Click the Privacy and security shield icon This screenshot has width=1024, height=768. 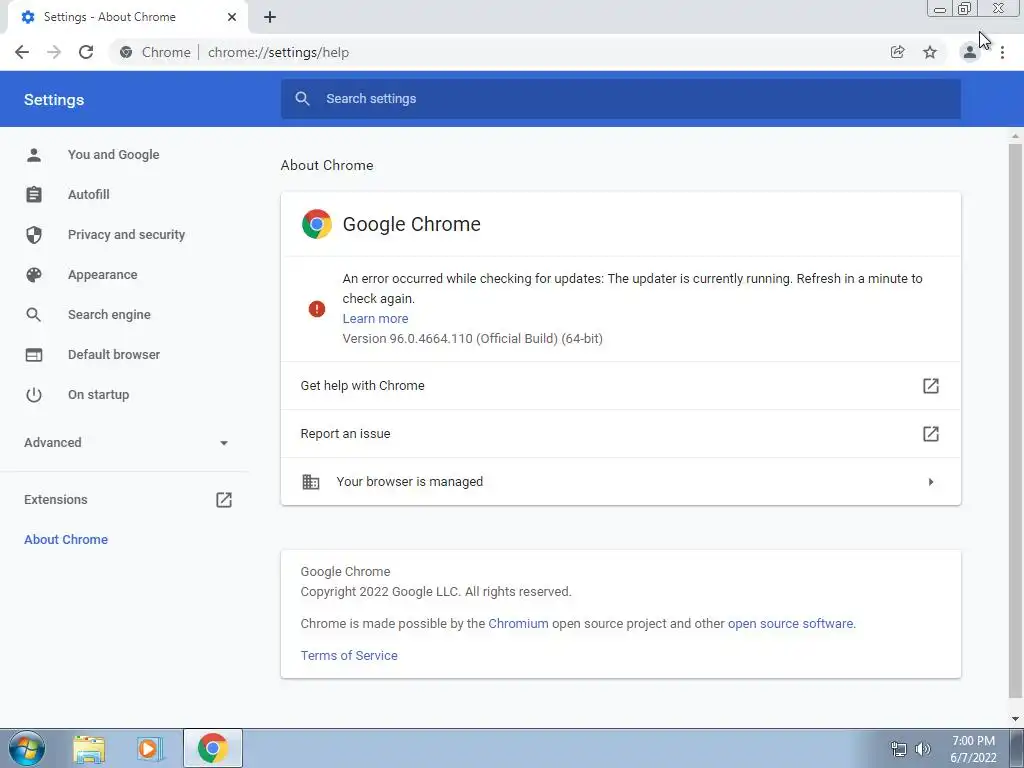click(34, 234)
